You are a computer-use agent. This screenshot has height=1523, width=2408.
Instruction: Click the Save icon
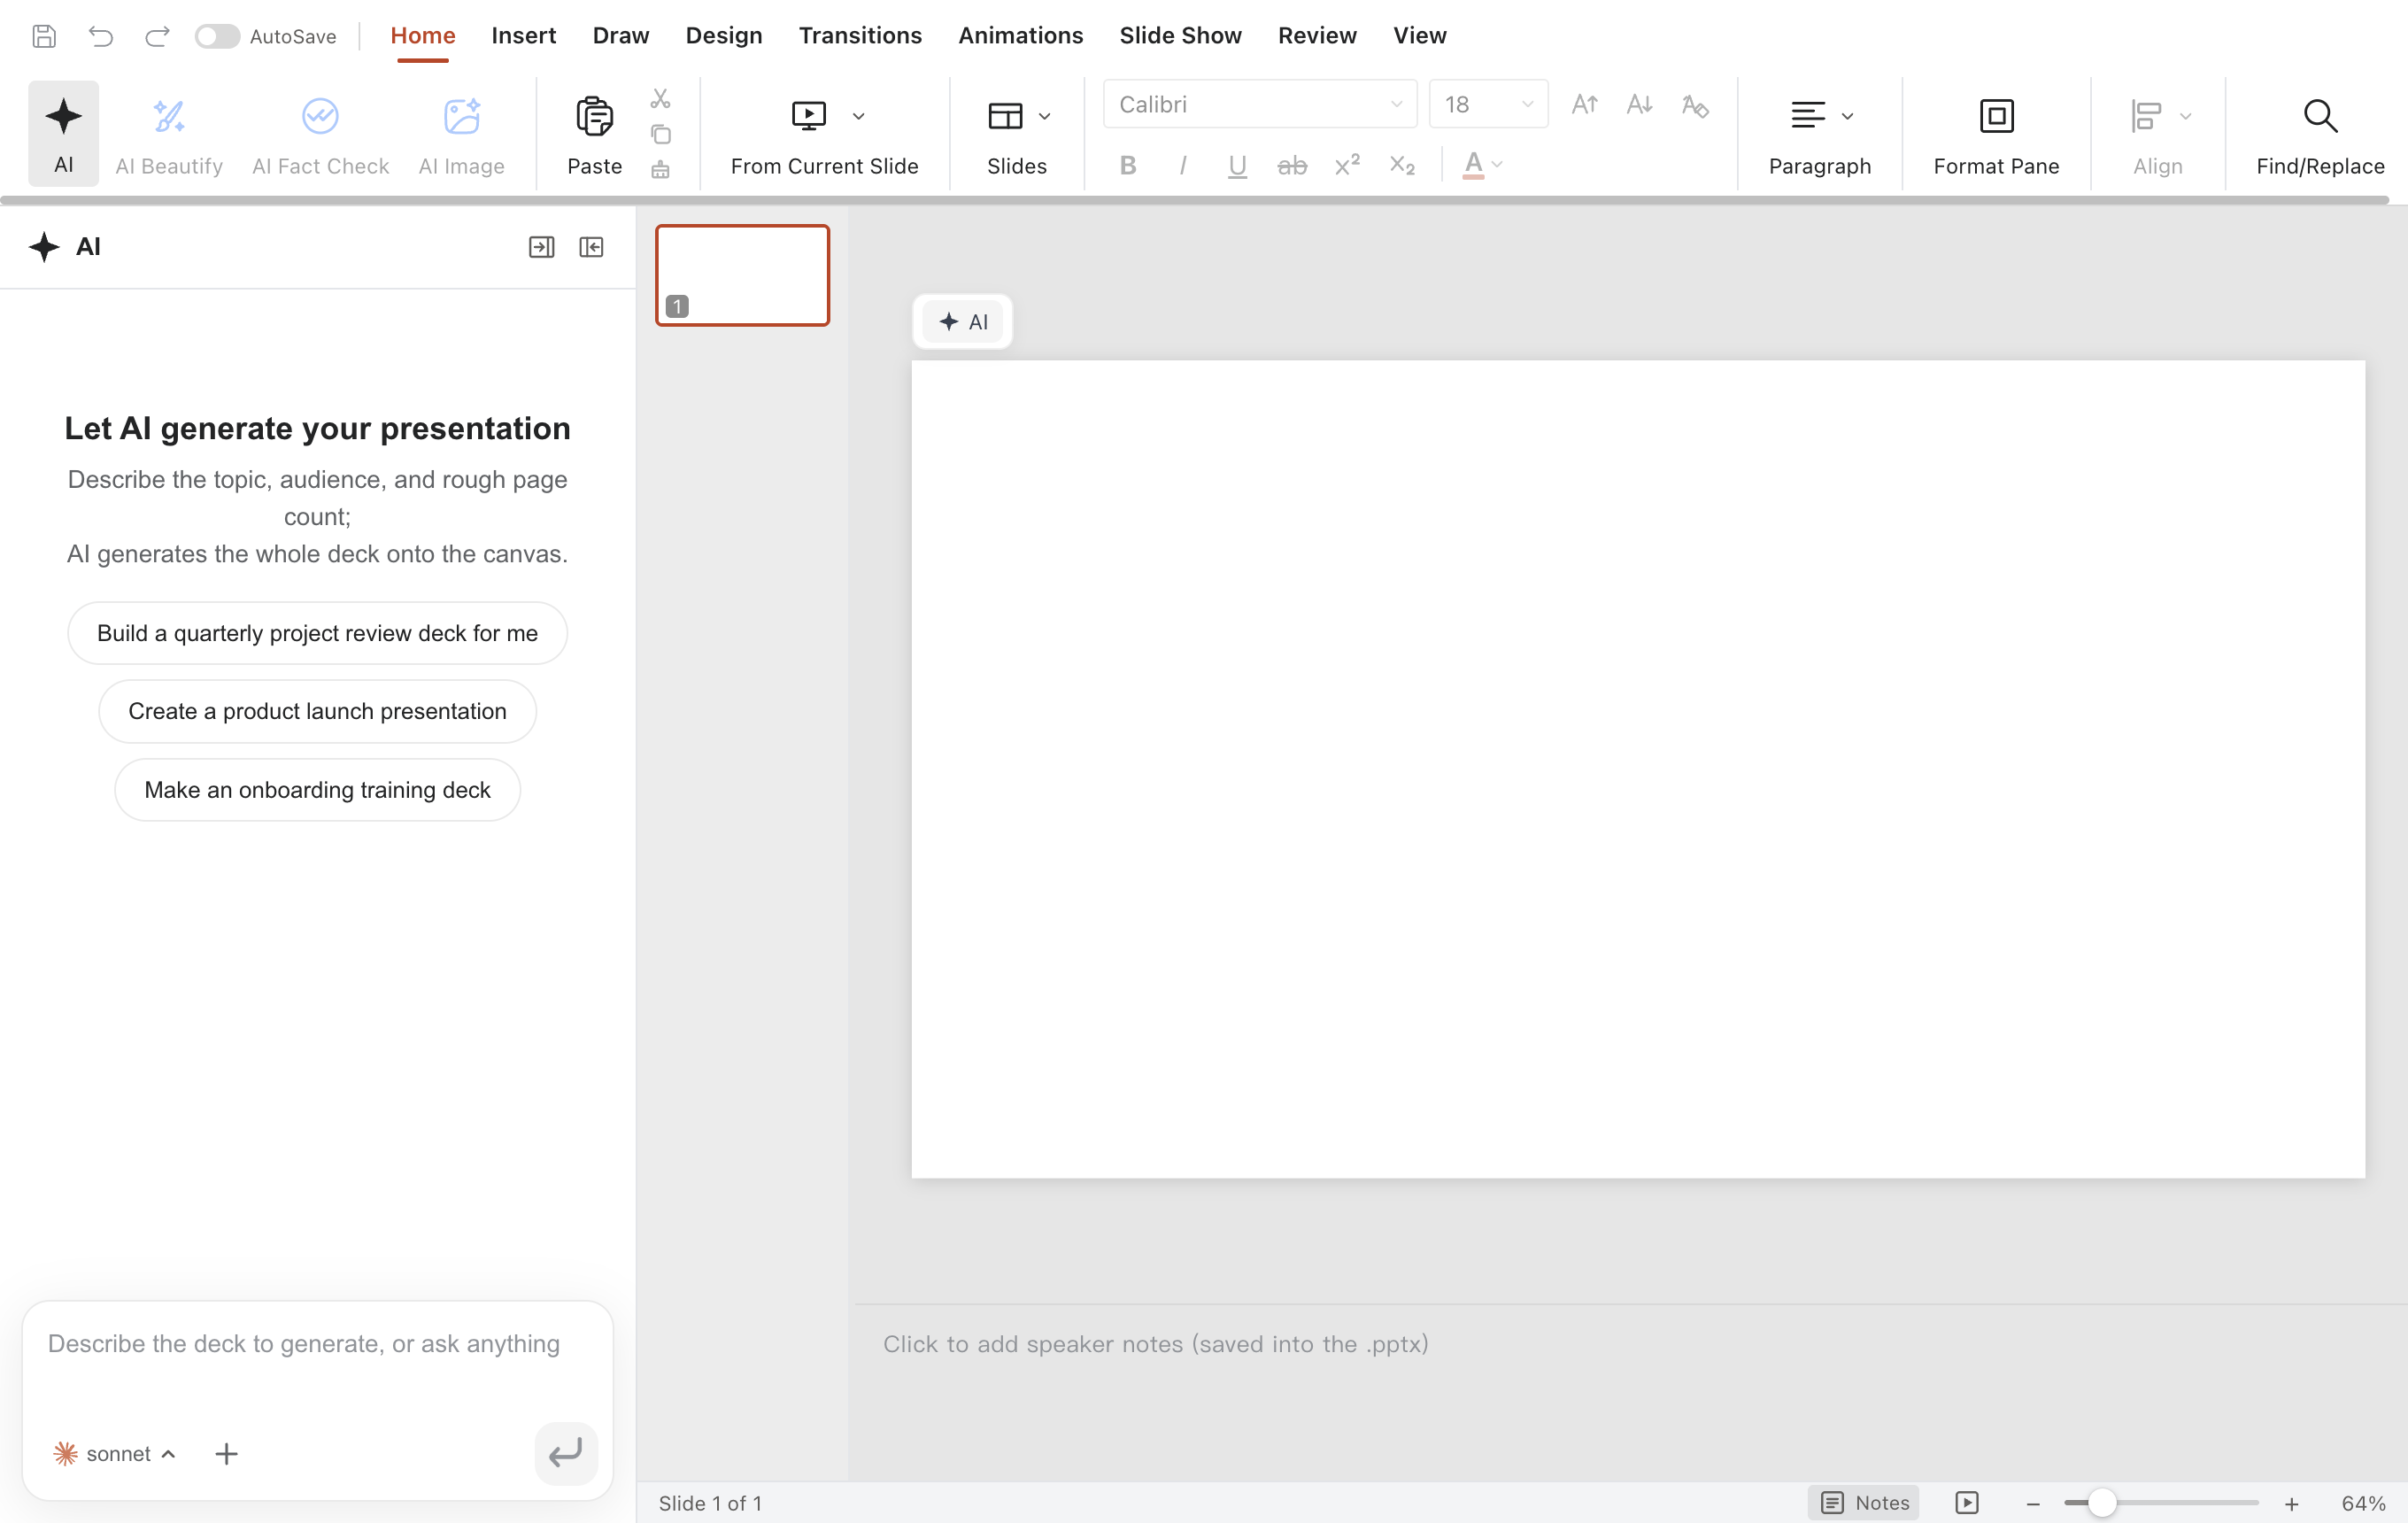click(x=44, y=36)
